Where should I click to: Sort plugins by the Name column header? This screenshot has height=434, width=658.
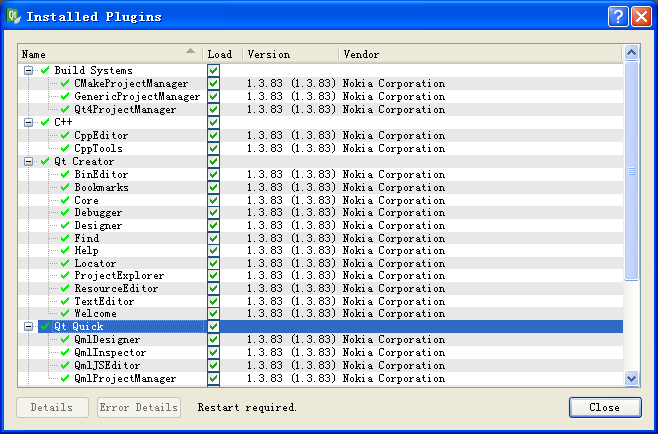110,54
